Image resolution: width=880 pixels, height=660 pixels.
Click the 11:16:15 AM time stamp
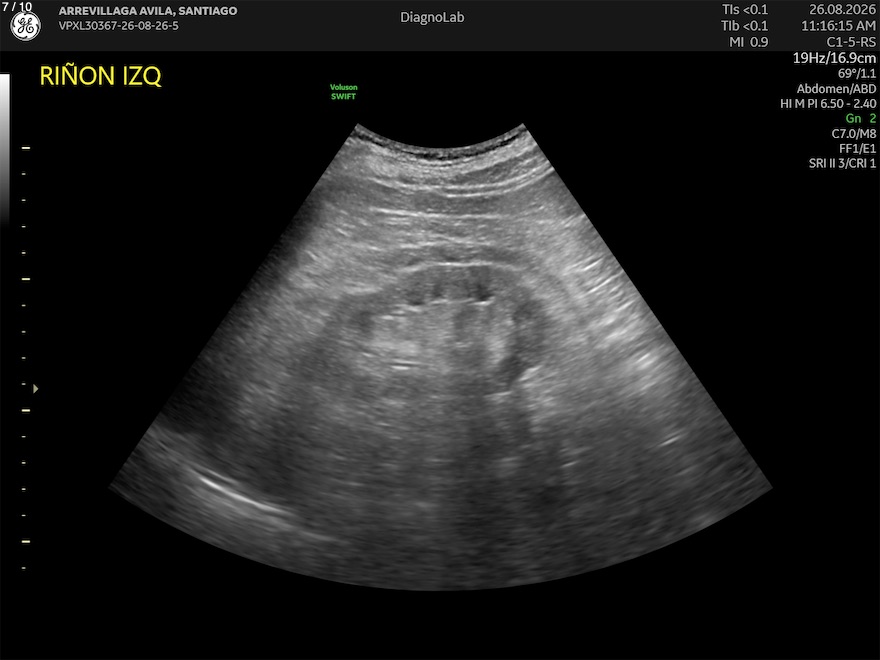838,26
